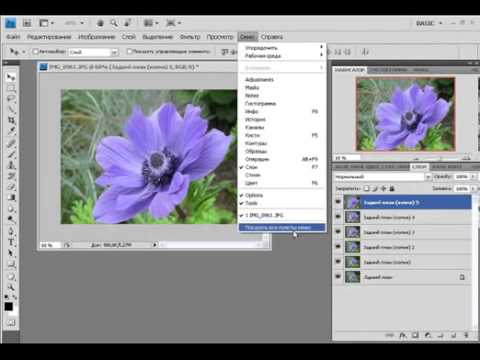The width and height of the screenshot is (480, 360).
Task: Click the Lock all padlock icon
Action: [392, 189]
